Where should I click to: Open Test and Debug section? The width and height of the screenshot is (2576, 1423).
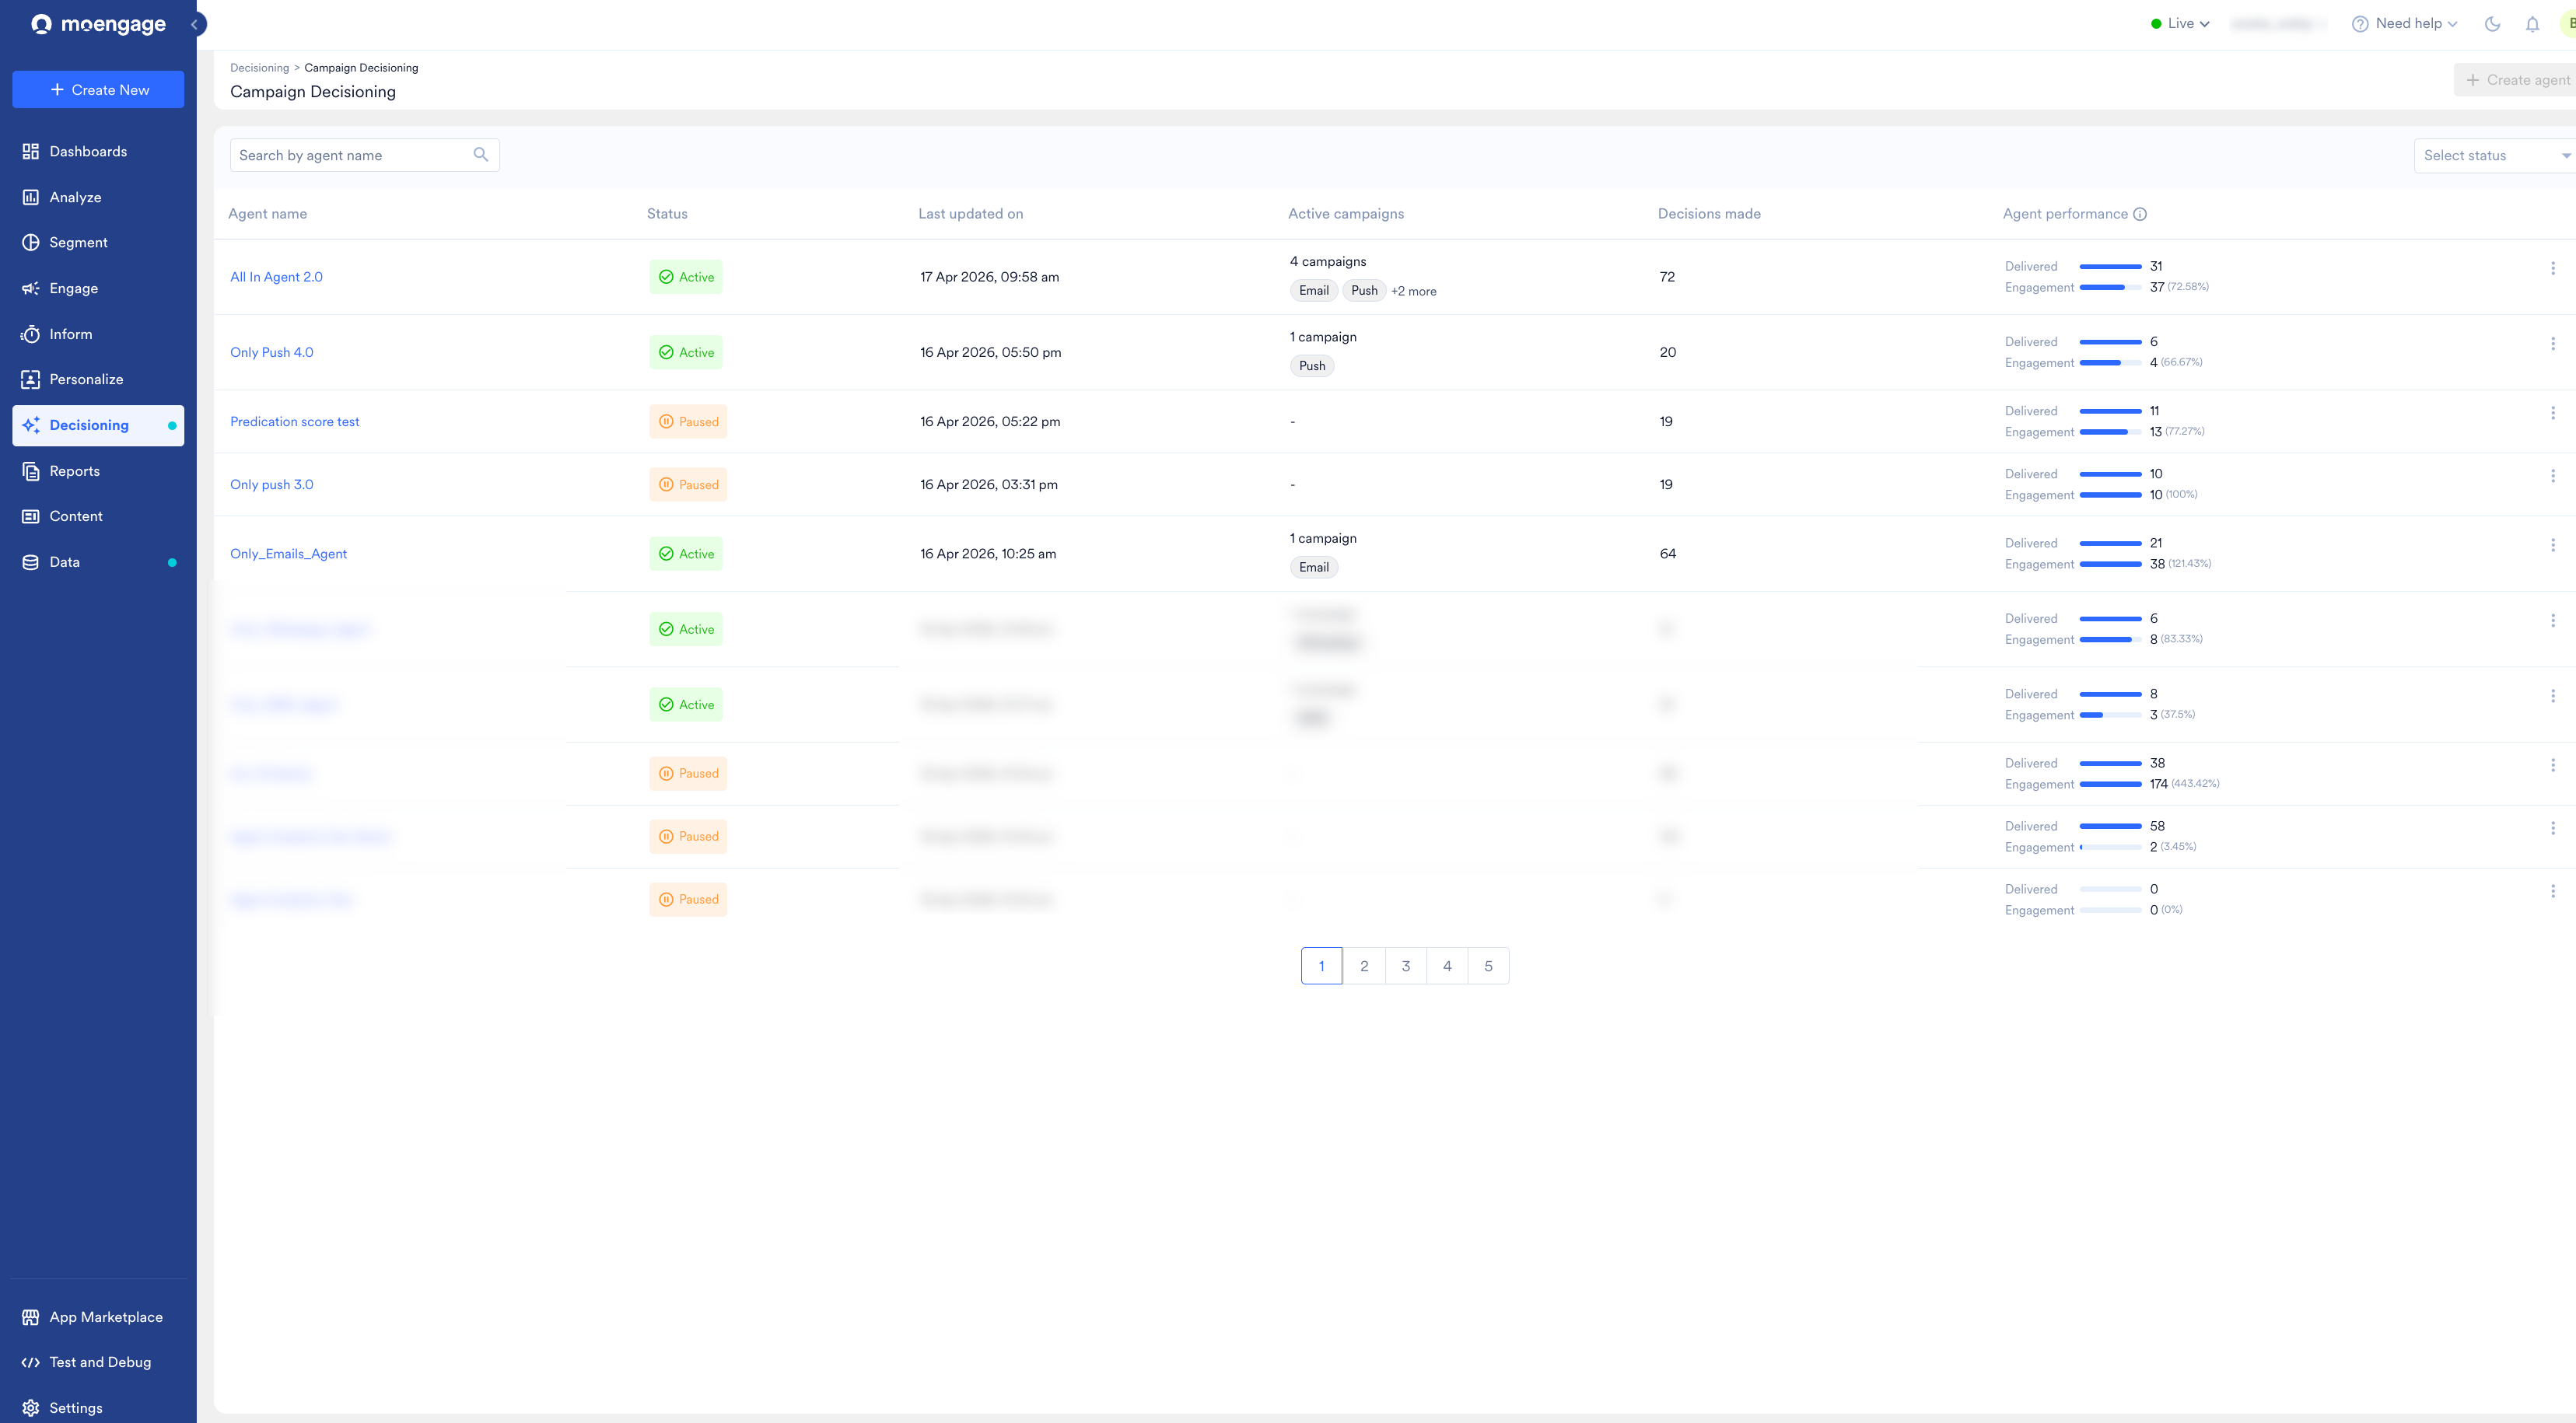[x=100, y=1362]
